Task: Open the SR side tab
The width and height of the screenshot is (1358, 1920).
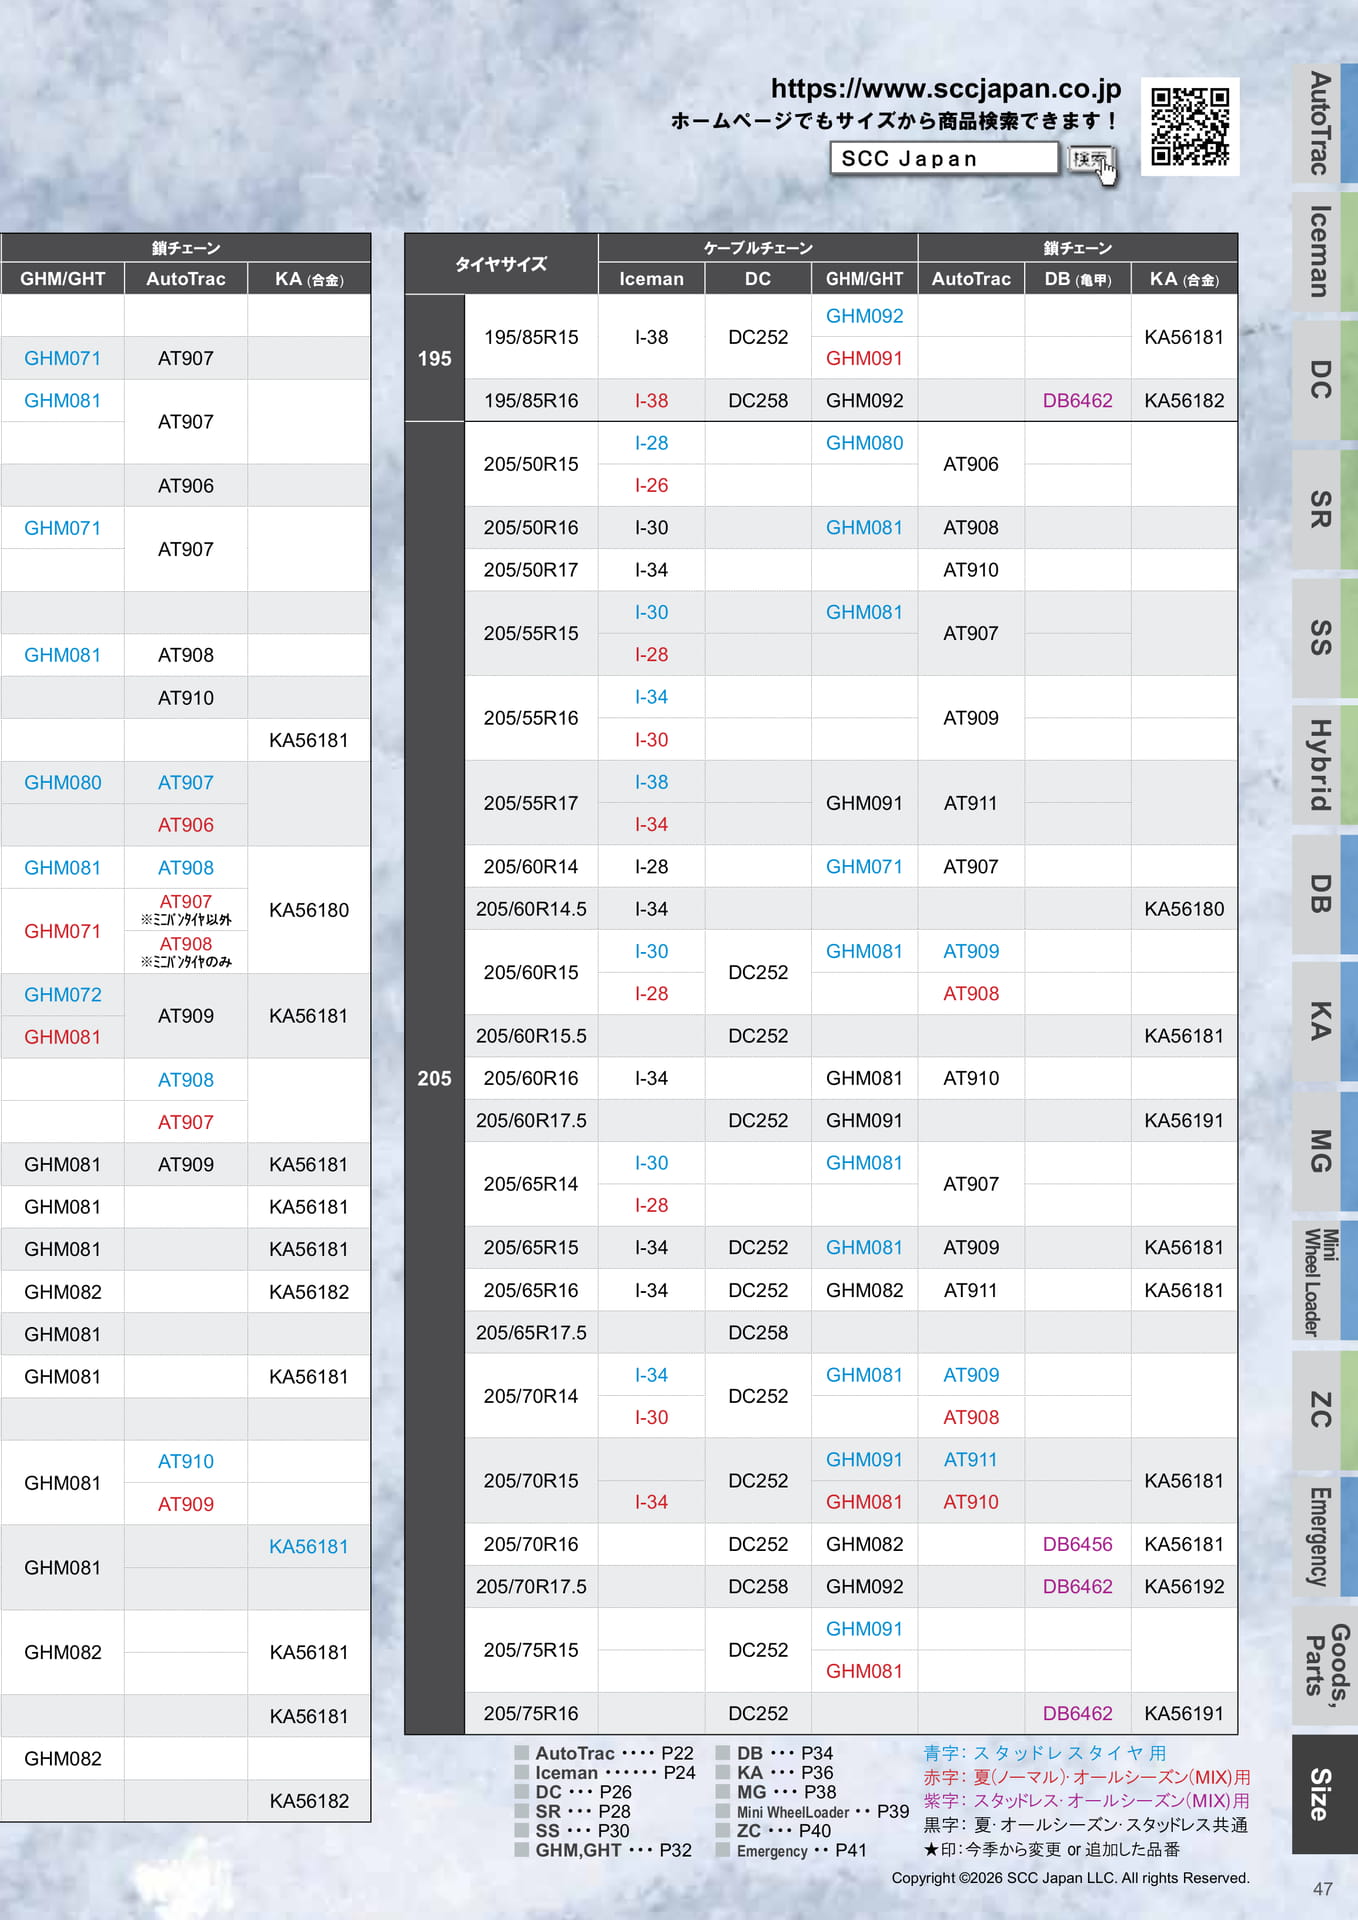Action: click(x=1324, y=509)
